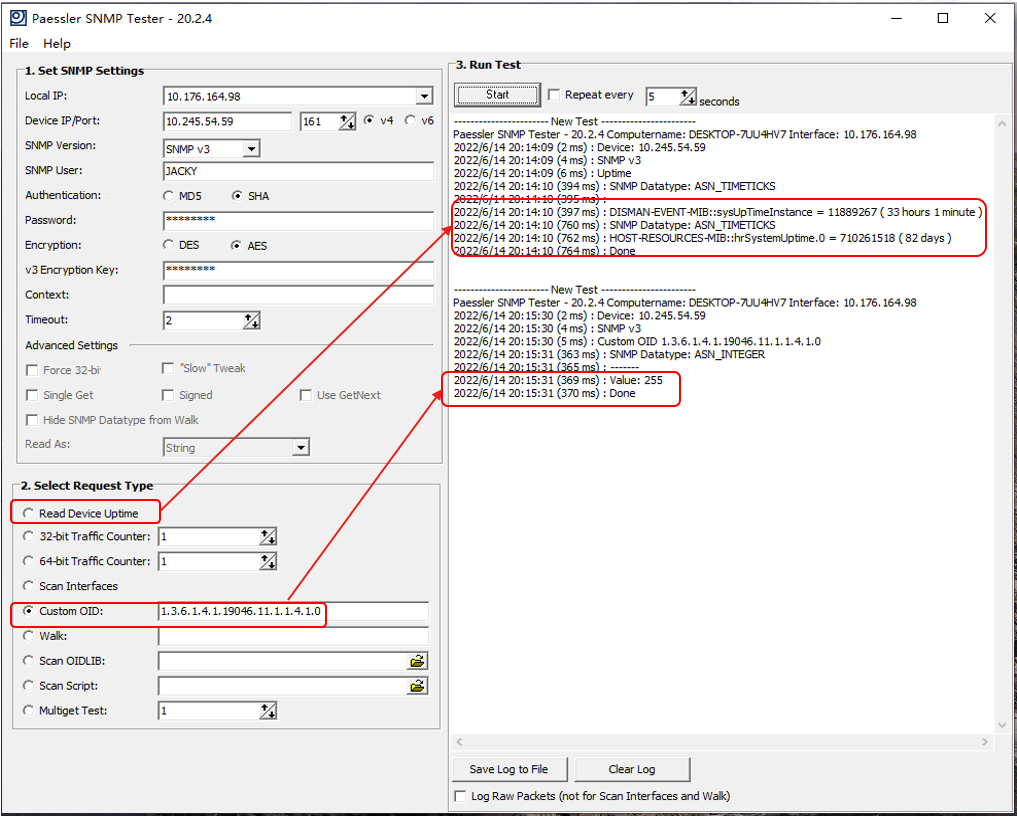Open folder browser for Scan OIDLIB
The height and width of the screenshot is (816, 1017).
[418, 661]
